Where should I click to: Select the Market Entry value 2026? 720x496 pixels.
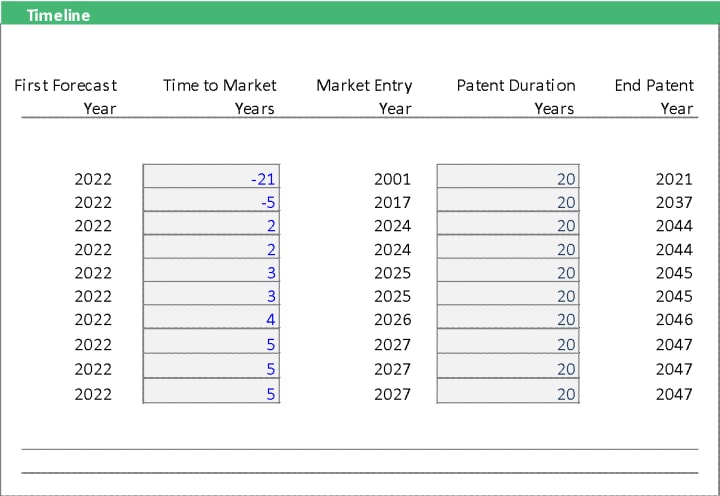(392, 320)
